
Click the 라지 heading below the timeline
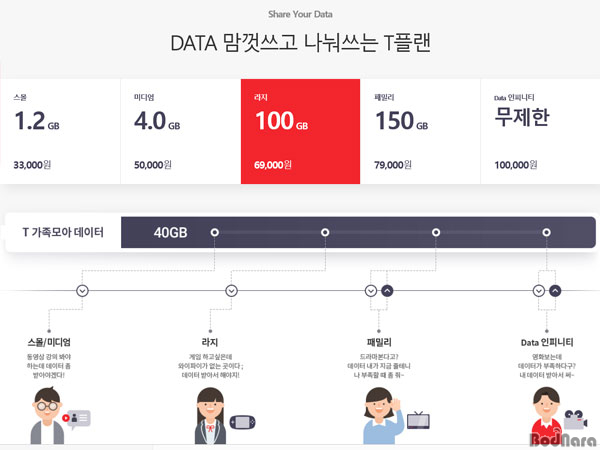point(210,342)
